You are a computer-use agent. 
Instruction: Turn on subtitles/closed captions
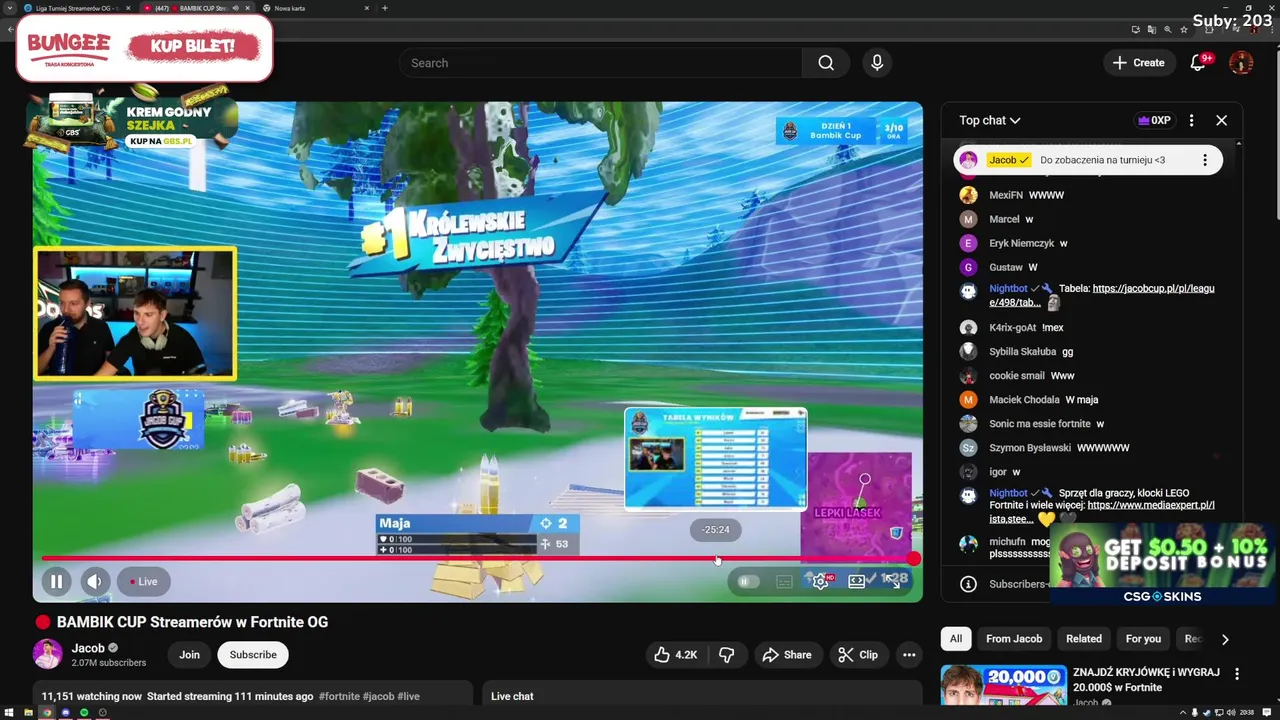coord(784,581)
